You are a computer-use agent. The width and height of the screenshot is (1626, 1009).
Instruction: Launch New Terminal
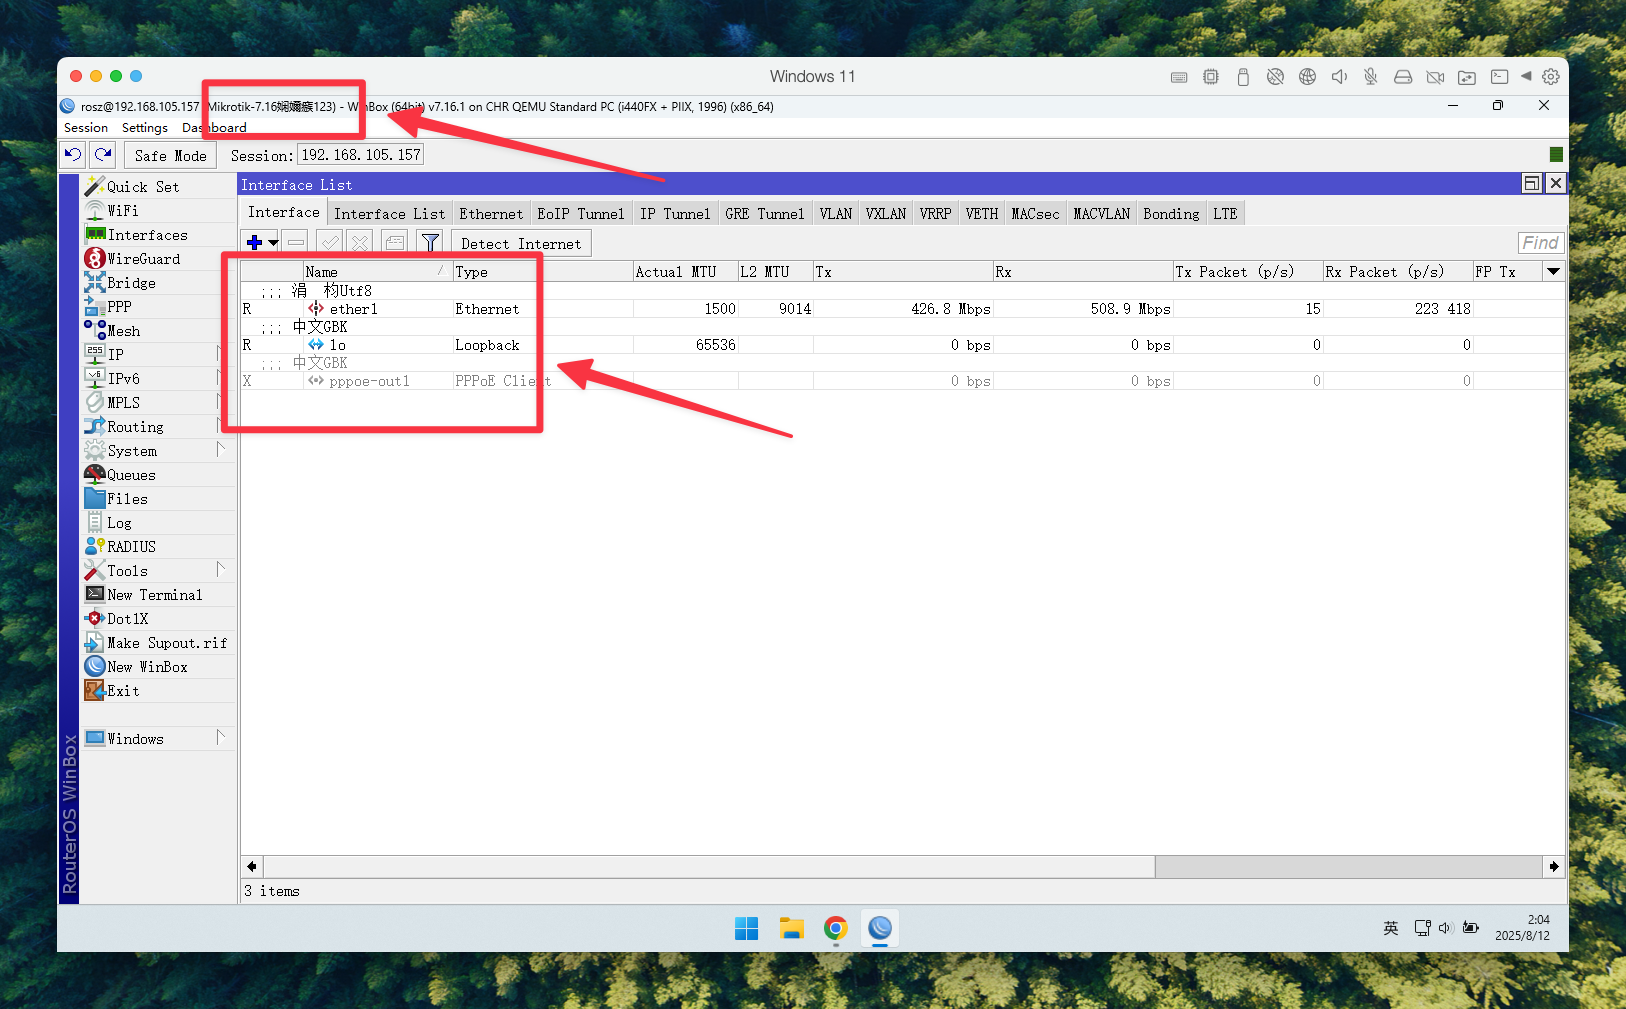[x=154, y=595]
